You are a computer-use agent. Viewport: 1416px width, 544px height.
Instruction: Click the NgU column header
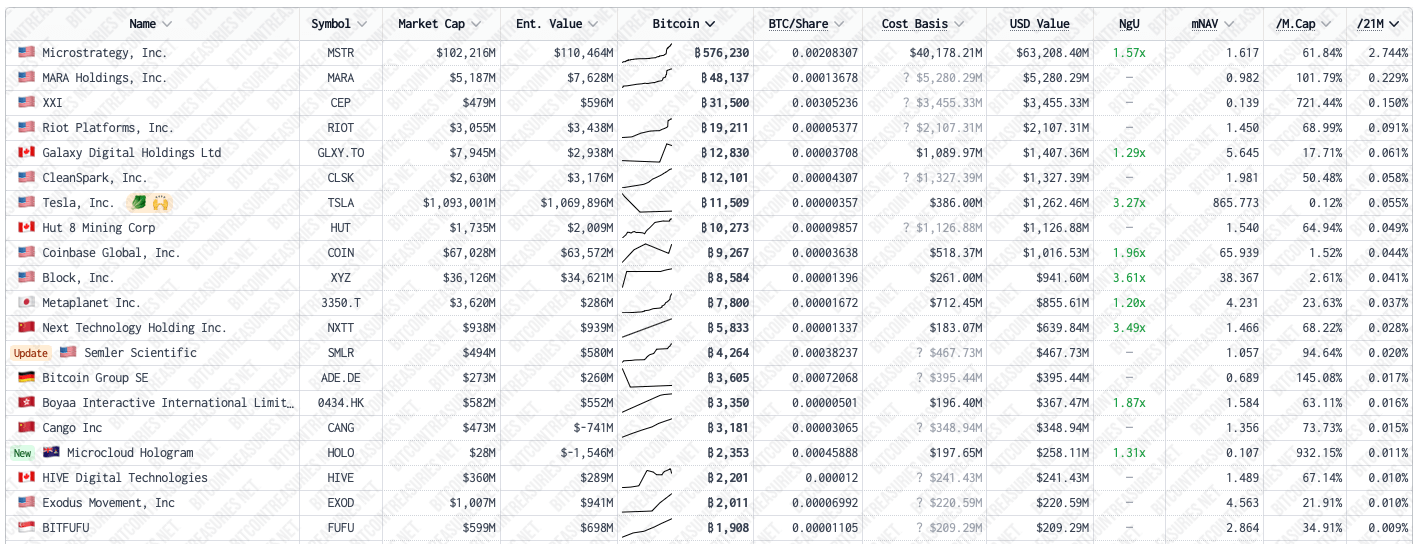tap(1129, 24)
